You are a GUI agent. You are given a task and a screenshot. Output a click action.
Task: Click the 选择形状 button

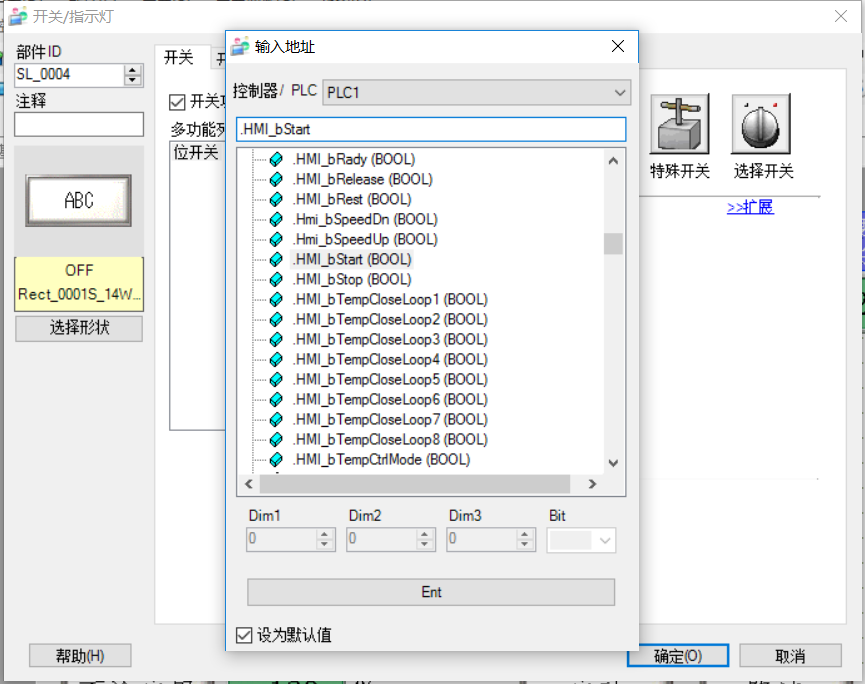[79, 329]
